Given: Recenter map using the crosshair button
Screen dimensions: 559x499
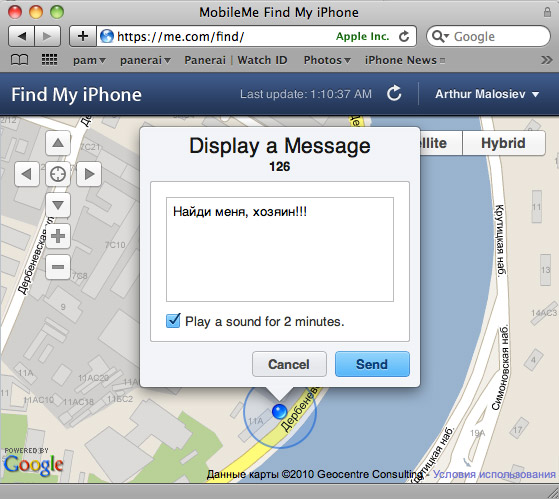Looking at the screenshot, I should pyautogui.click(x=58, y=174).
